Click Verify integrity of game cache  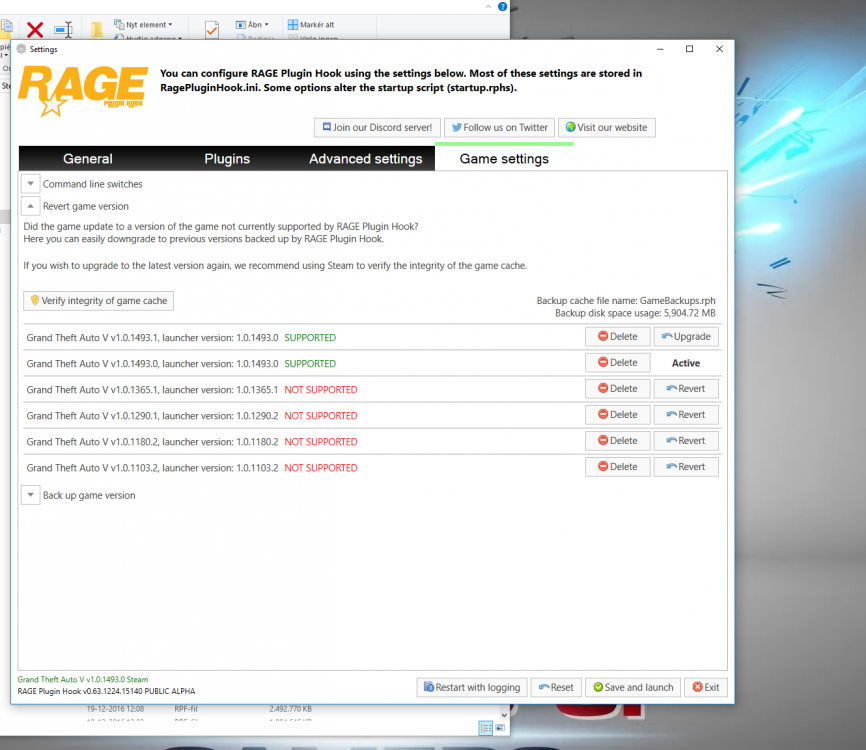coord(98,301)
